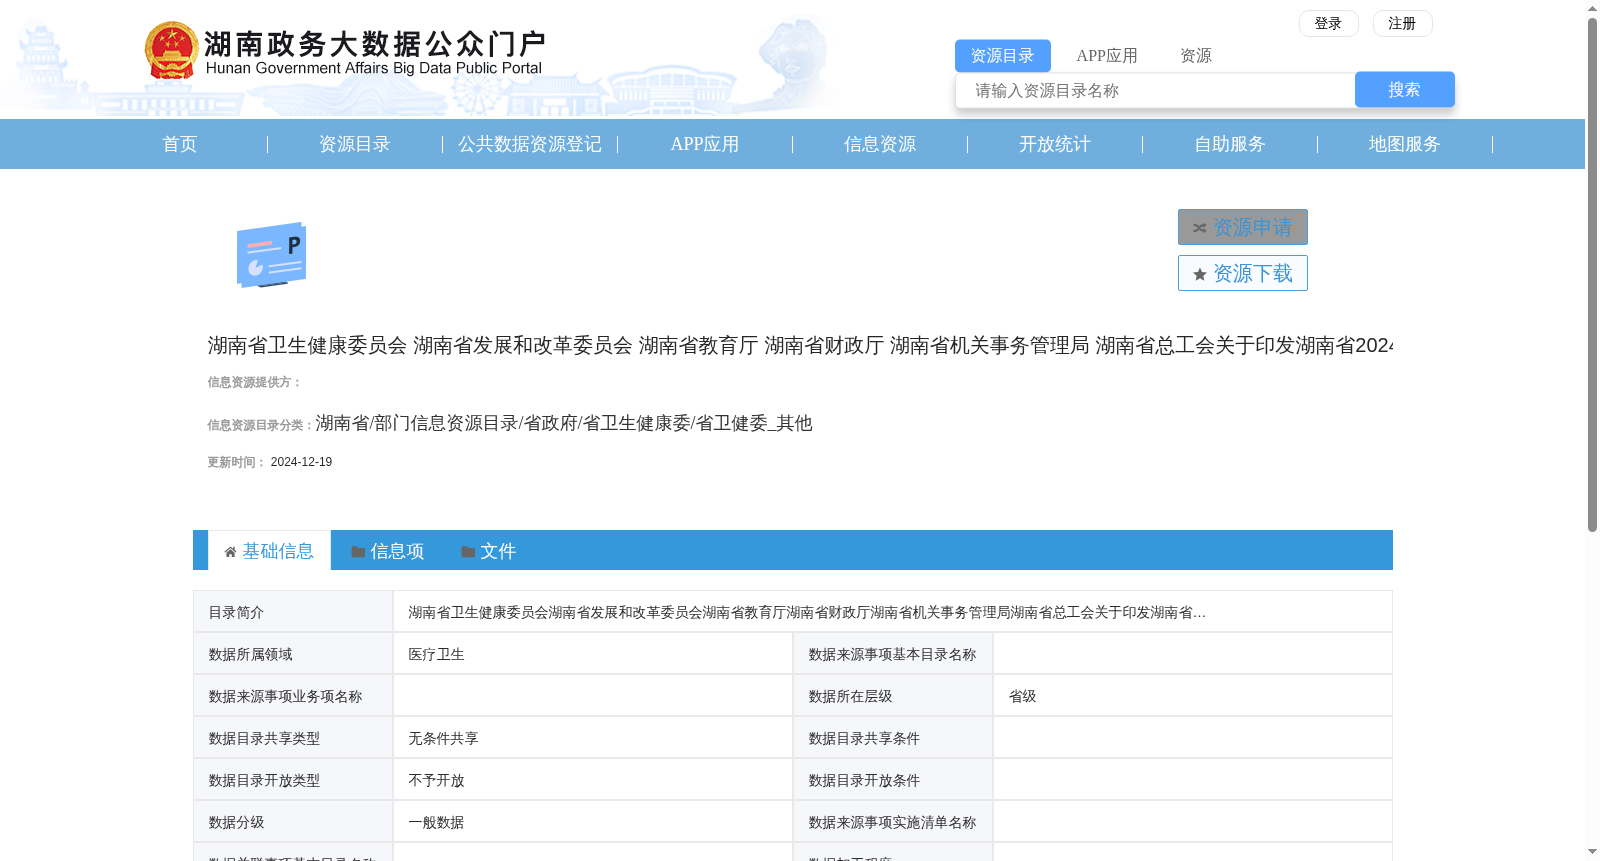Open APP应用 in the navigation bar

pyautogui.click(x=705, y=144)
